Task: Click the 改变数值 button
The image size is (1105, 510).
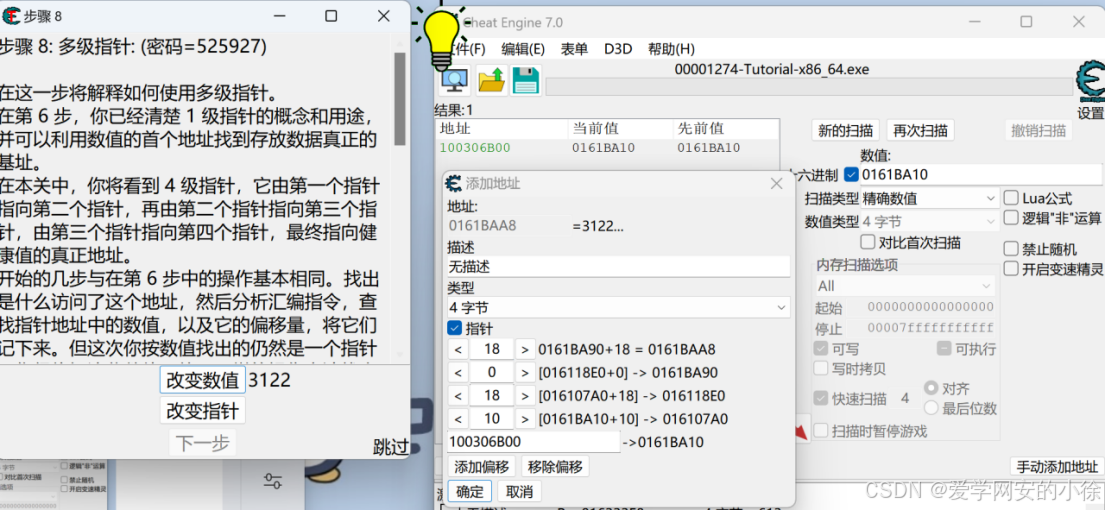Action: point(202,380)
